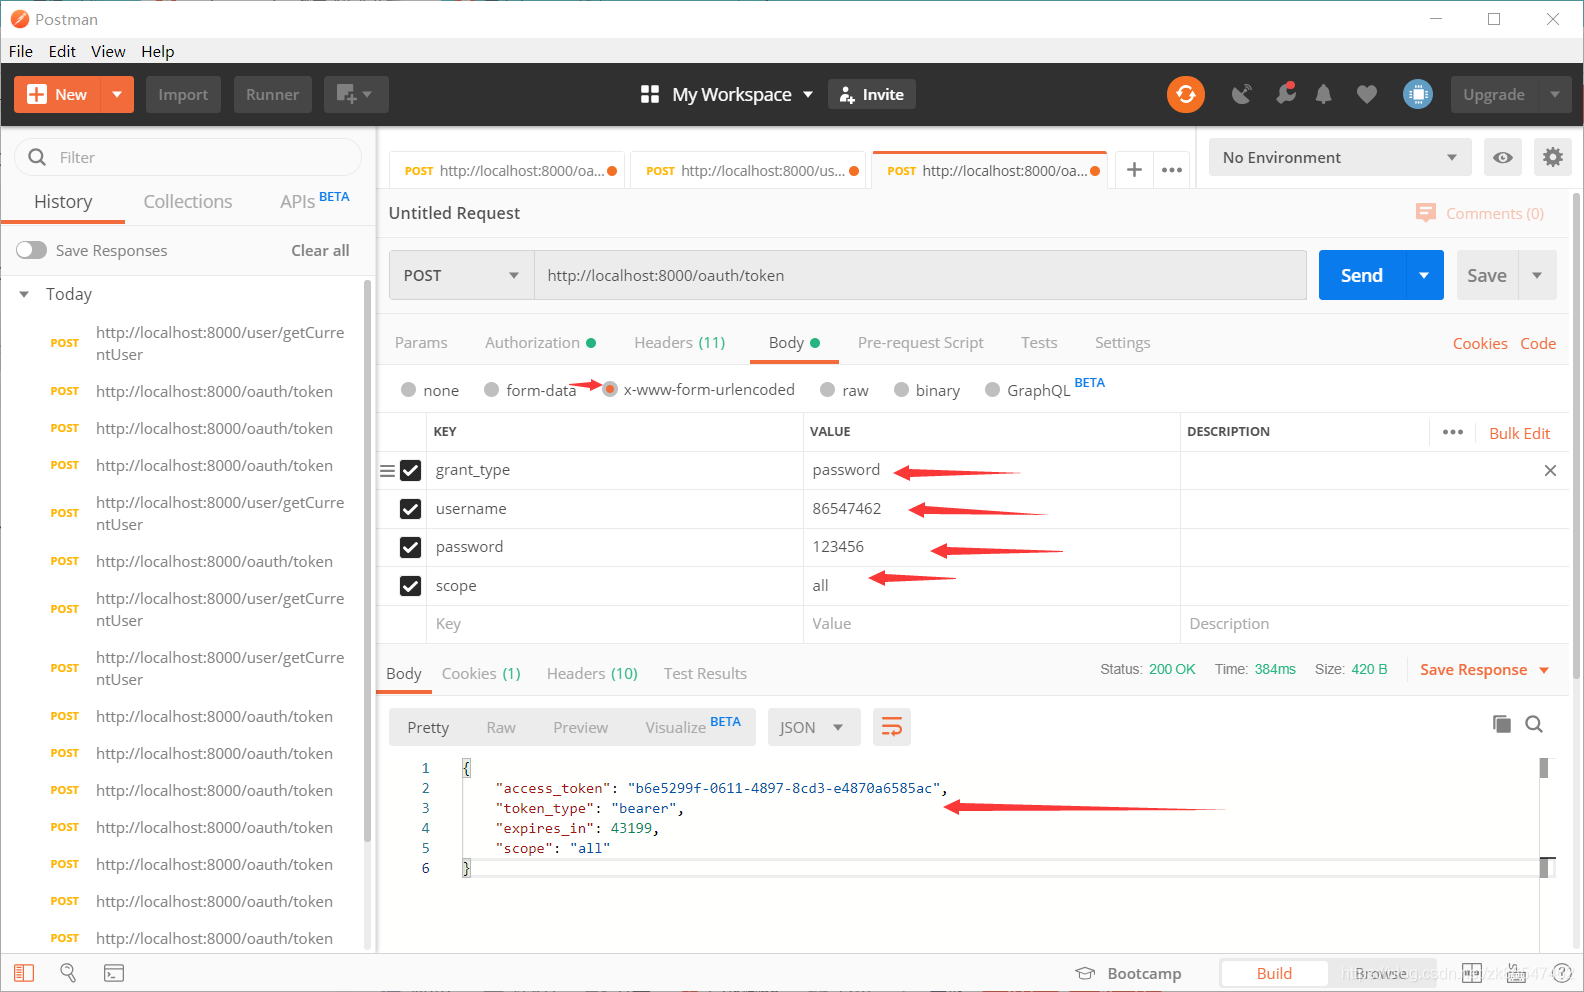The height and width of the screenshot is (992, 1584).
Task: Open the No Environment selector
Action: [1340, 157]
